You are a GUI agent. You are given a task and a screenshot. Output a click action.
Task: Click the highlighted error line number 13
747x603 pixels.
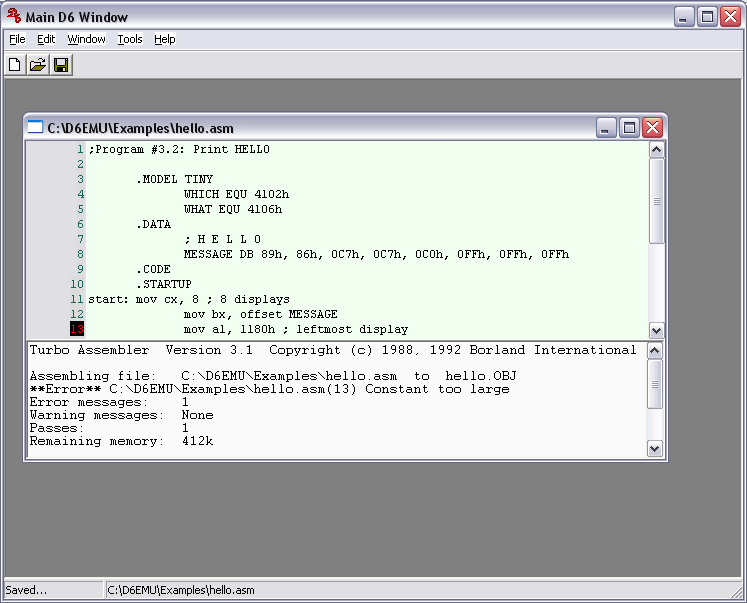click(x=78, y=330)
